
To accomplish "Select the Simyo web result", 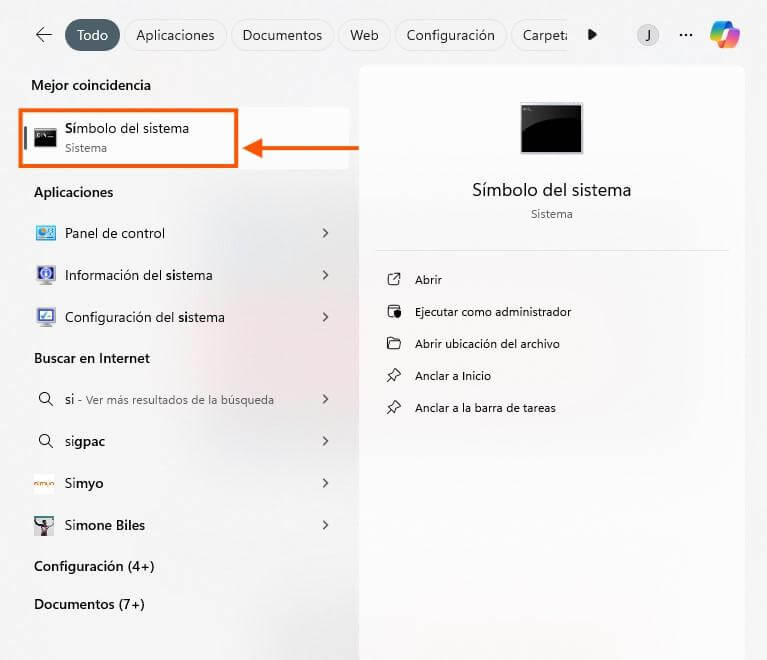I will 182,483.
